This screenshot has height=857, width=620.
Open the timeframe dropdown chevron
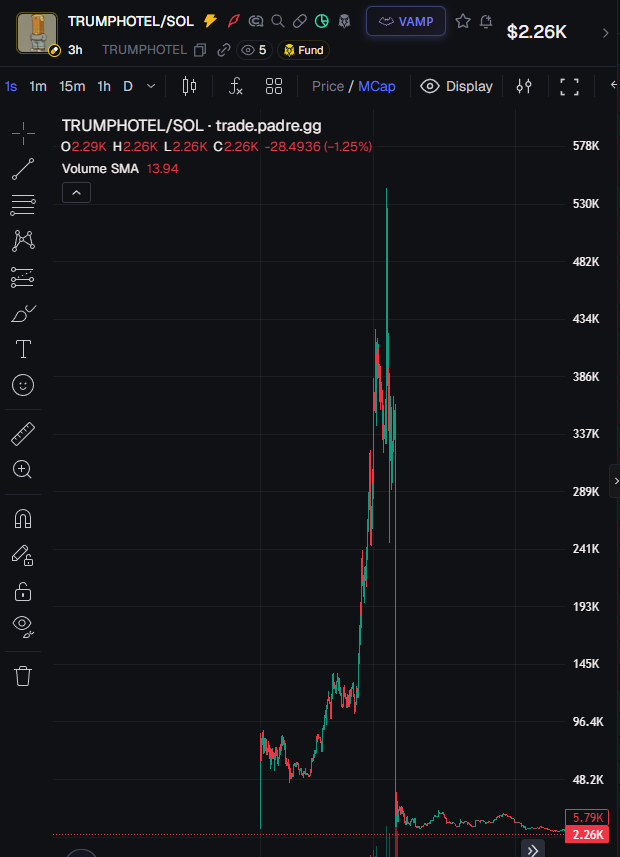[x=151, y=86]
